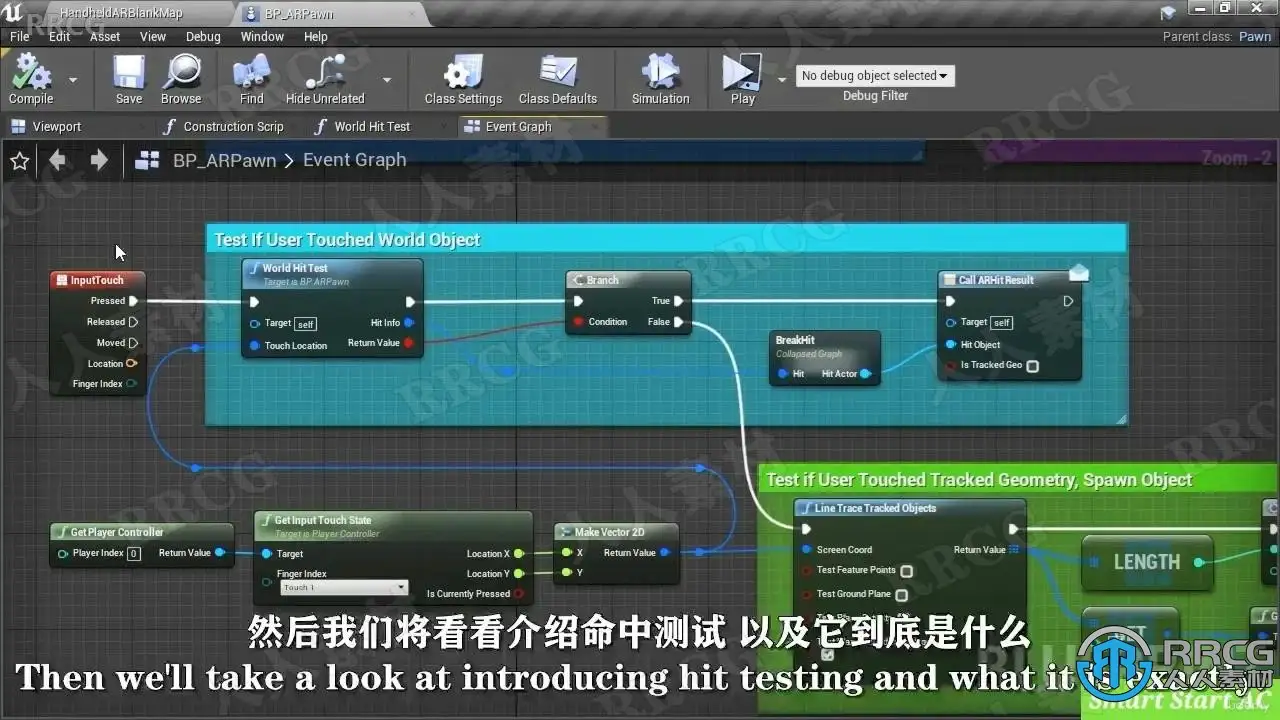Open Compile options dropdown arrow

pyautogui.click(x=72, y=80)
